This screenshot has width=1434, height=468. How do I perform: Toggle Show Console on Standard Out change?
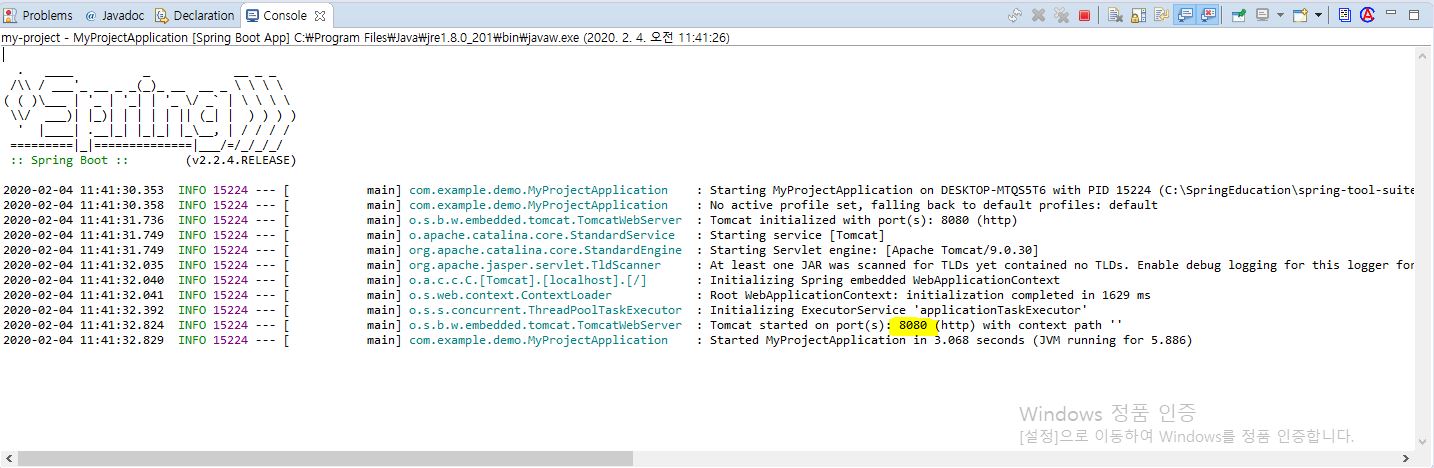click(1185, 15)
